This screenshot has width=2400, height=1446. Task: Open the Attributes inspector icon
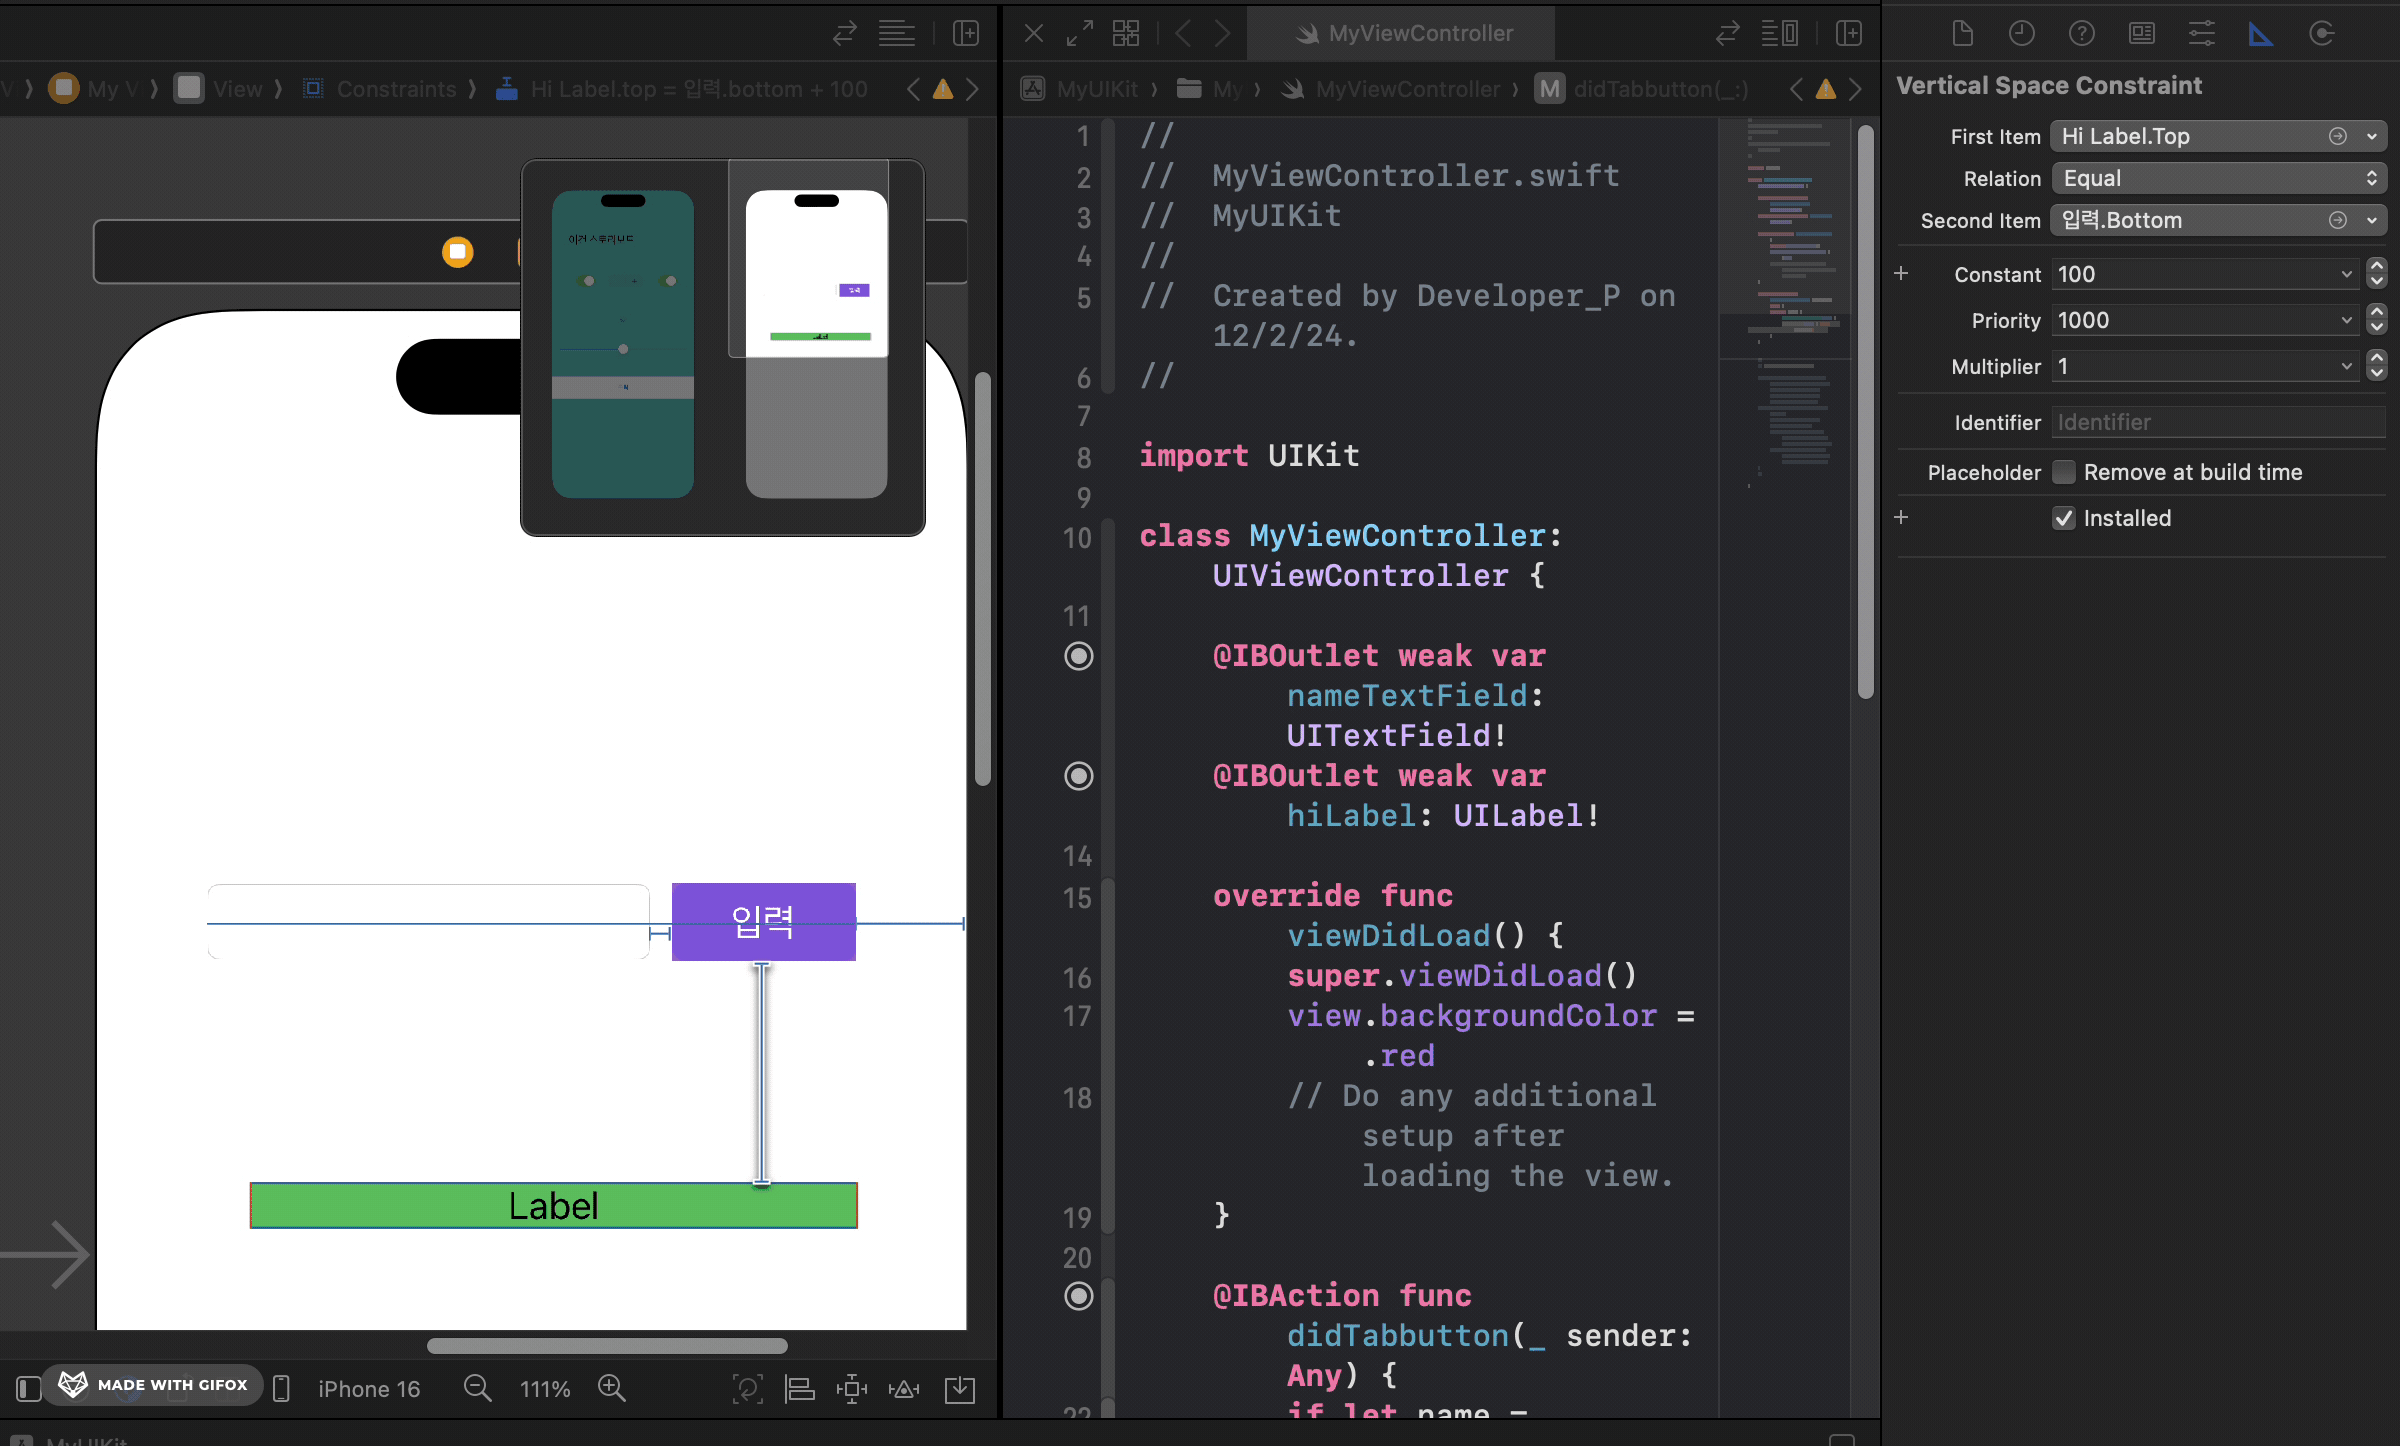[2201, 34]
